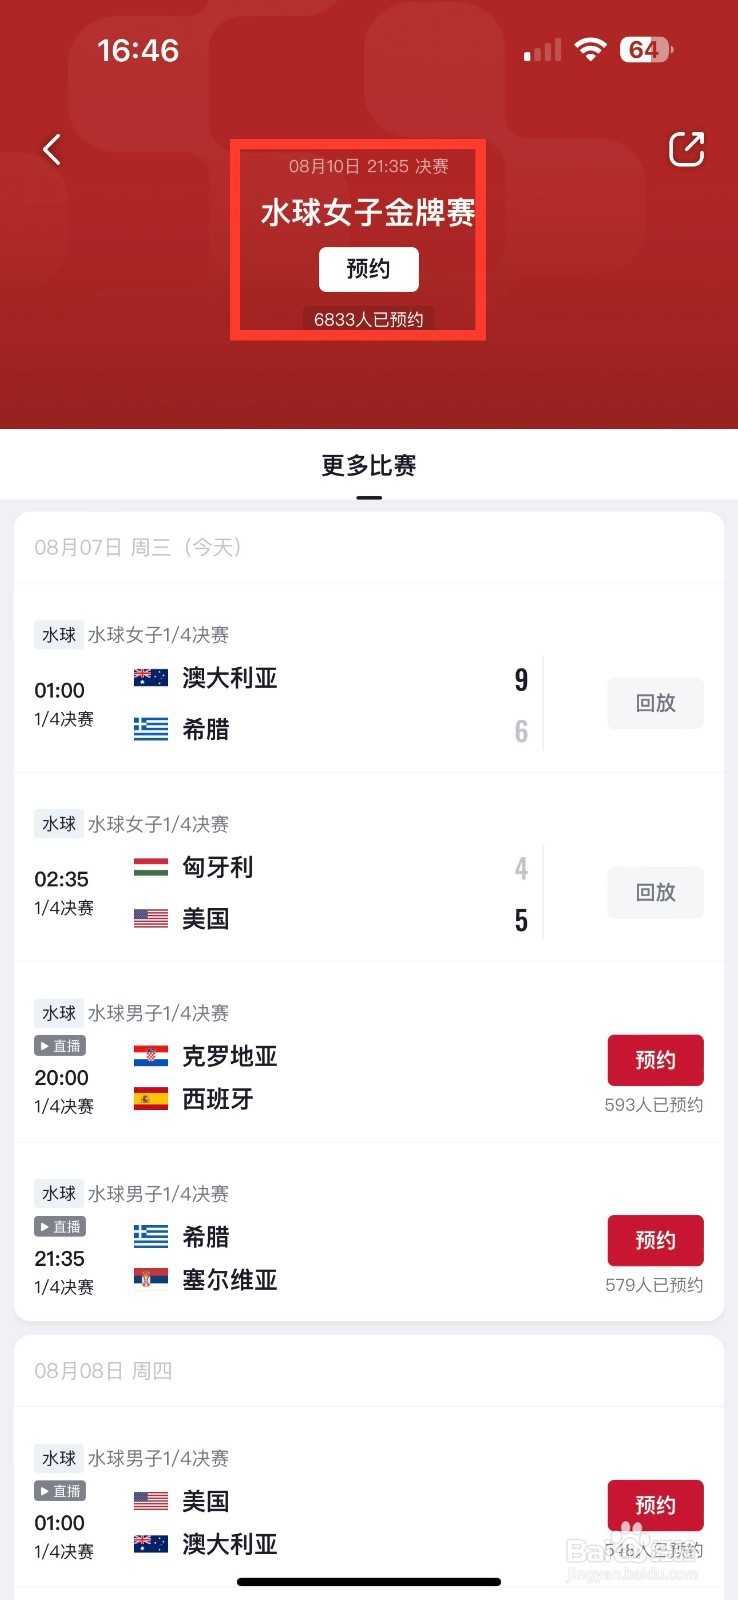This screenshot has width=738, height=1600.
Task: Reserve the Greece vs Serbia match
Action: 656,1240
